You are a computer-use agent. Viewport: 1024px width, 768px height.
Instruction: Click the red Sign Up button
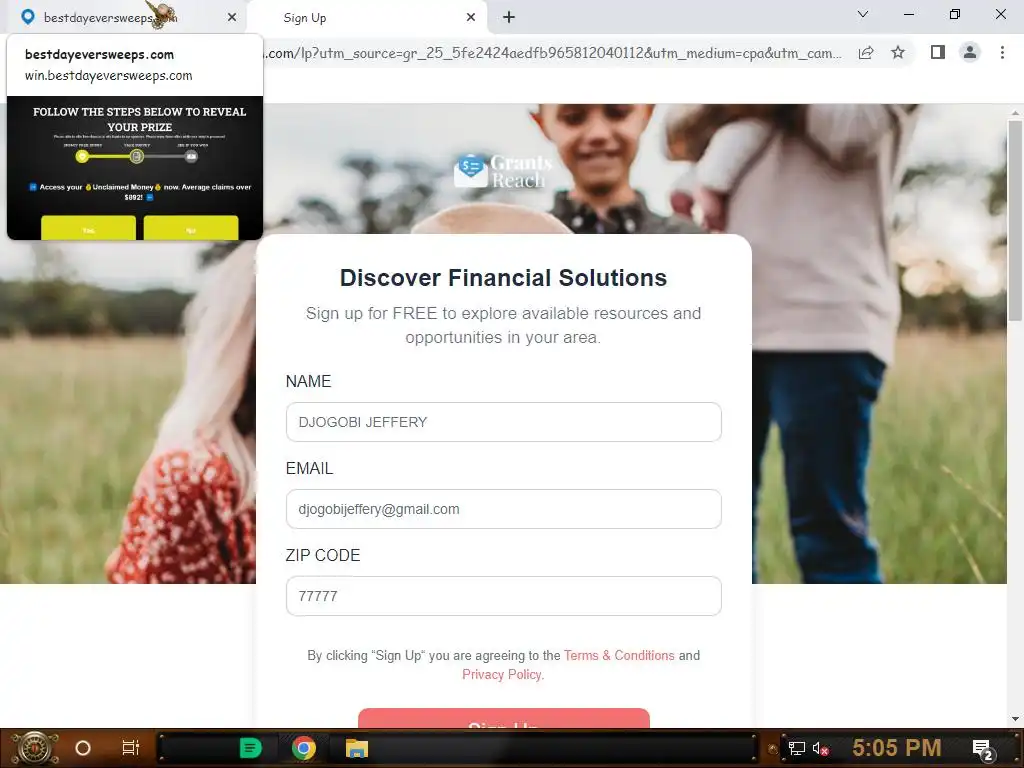pyautogui.click(x=504, y=718)
